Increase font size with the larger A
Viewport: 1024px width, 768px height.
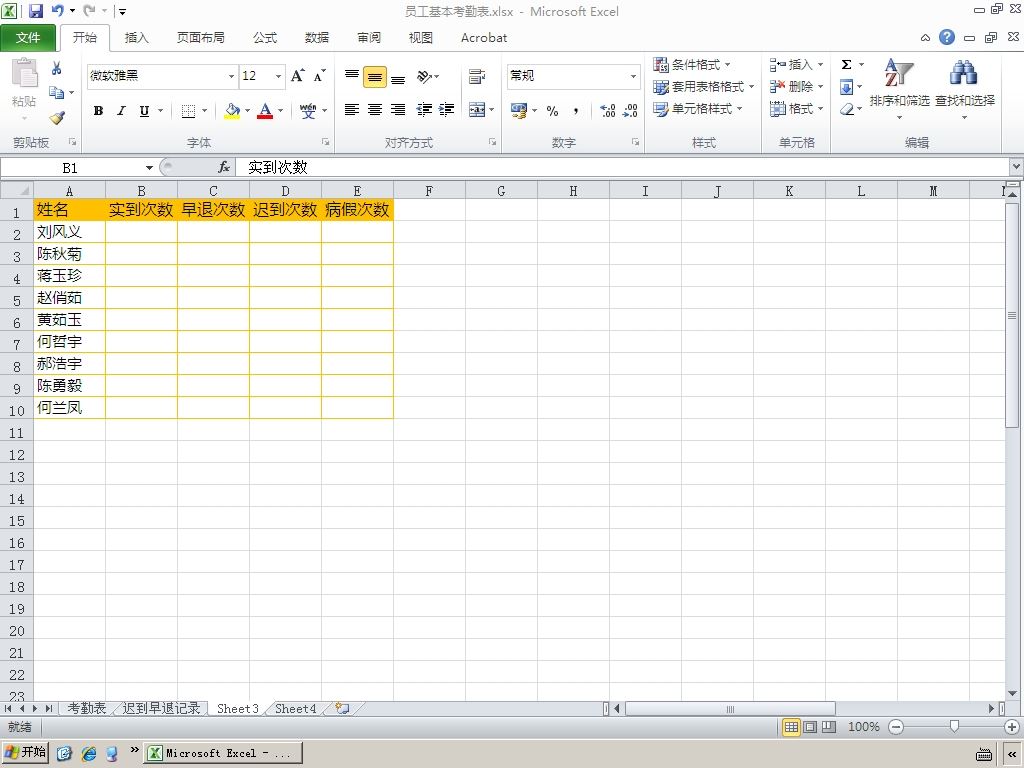click(x=298, y=76)
